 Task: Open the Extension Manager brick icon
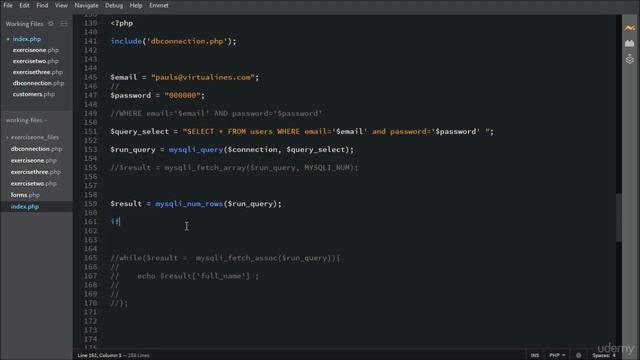[x=629, y=43]
